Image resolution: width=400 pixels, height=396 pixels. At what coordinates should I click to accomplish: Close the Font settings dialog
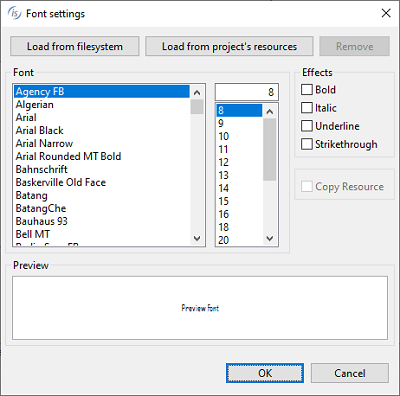point(386,13)
